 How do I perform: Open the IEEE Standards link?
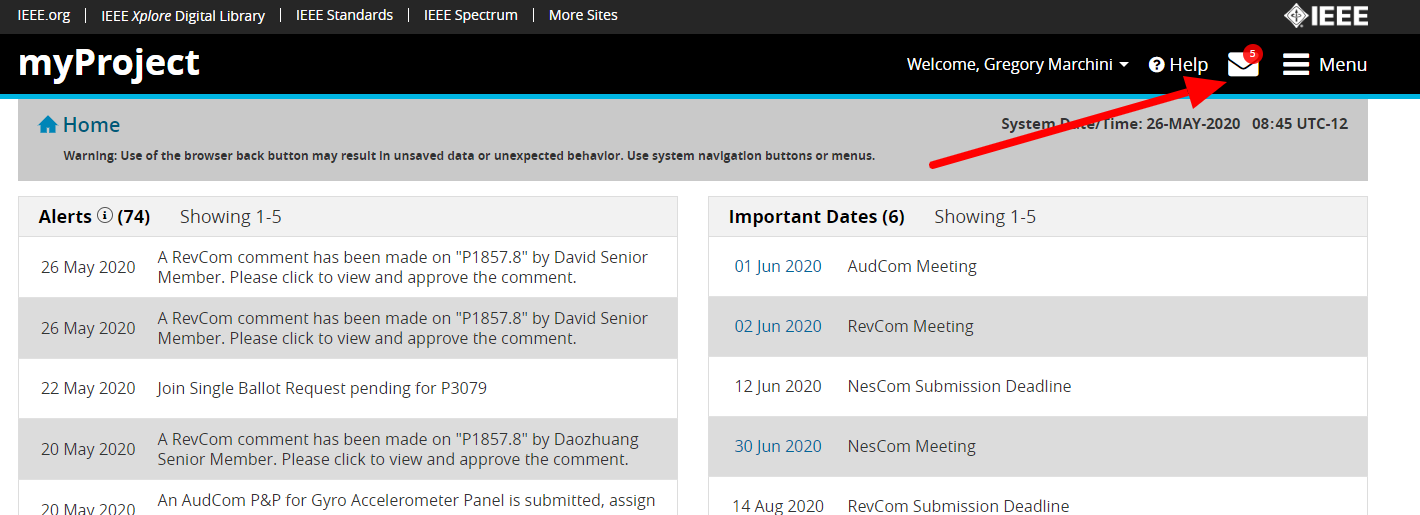coord(344,15)
